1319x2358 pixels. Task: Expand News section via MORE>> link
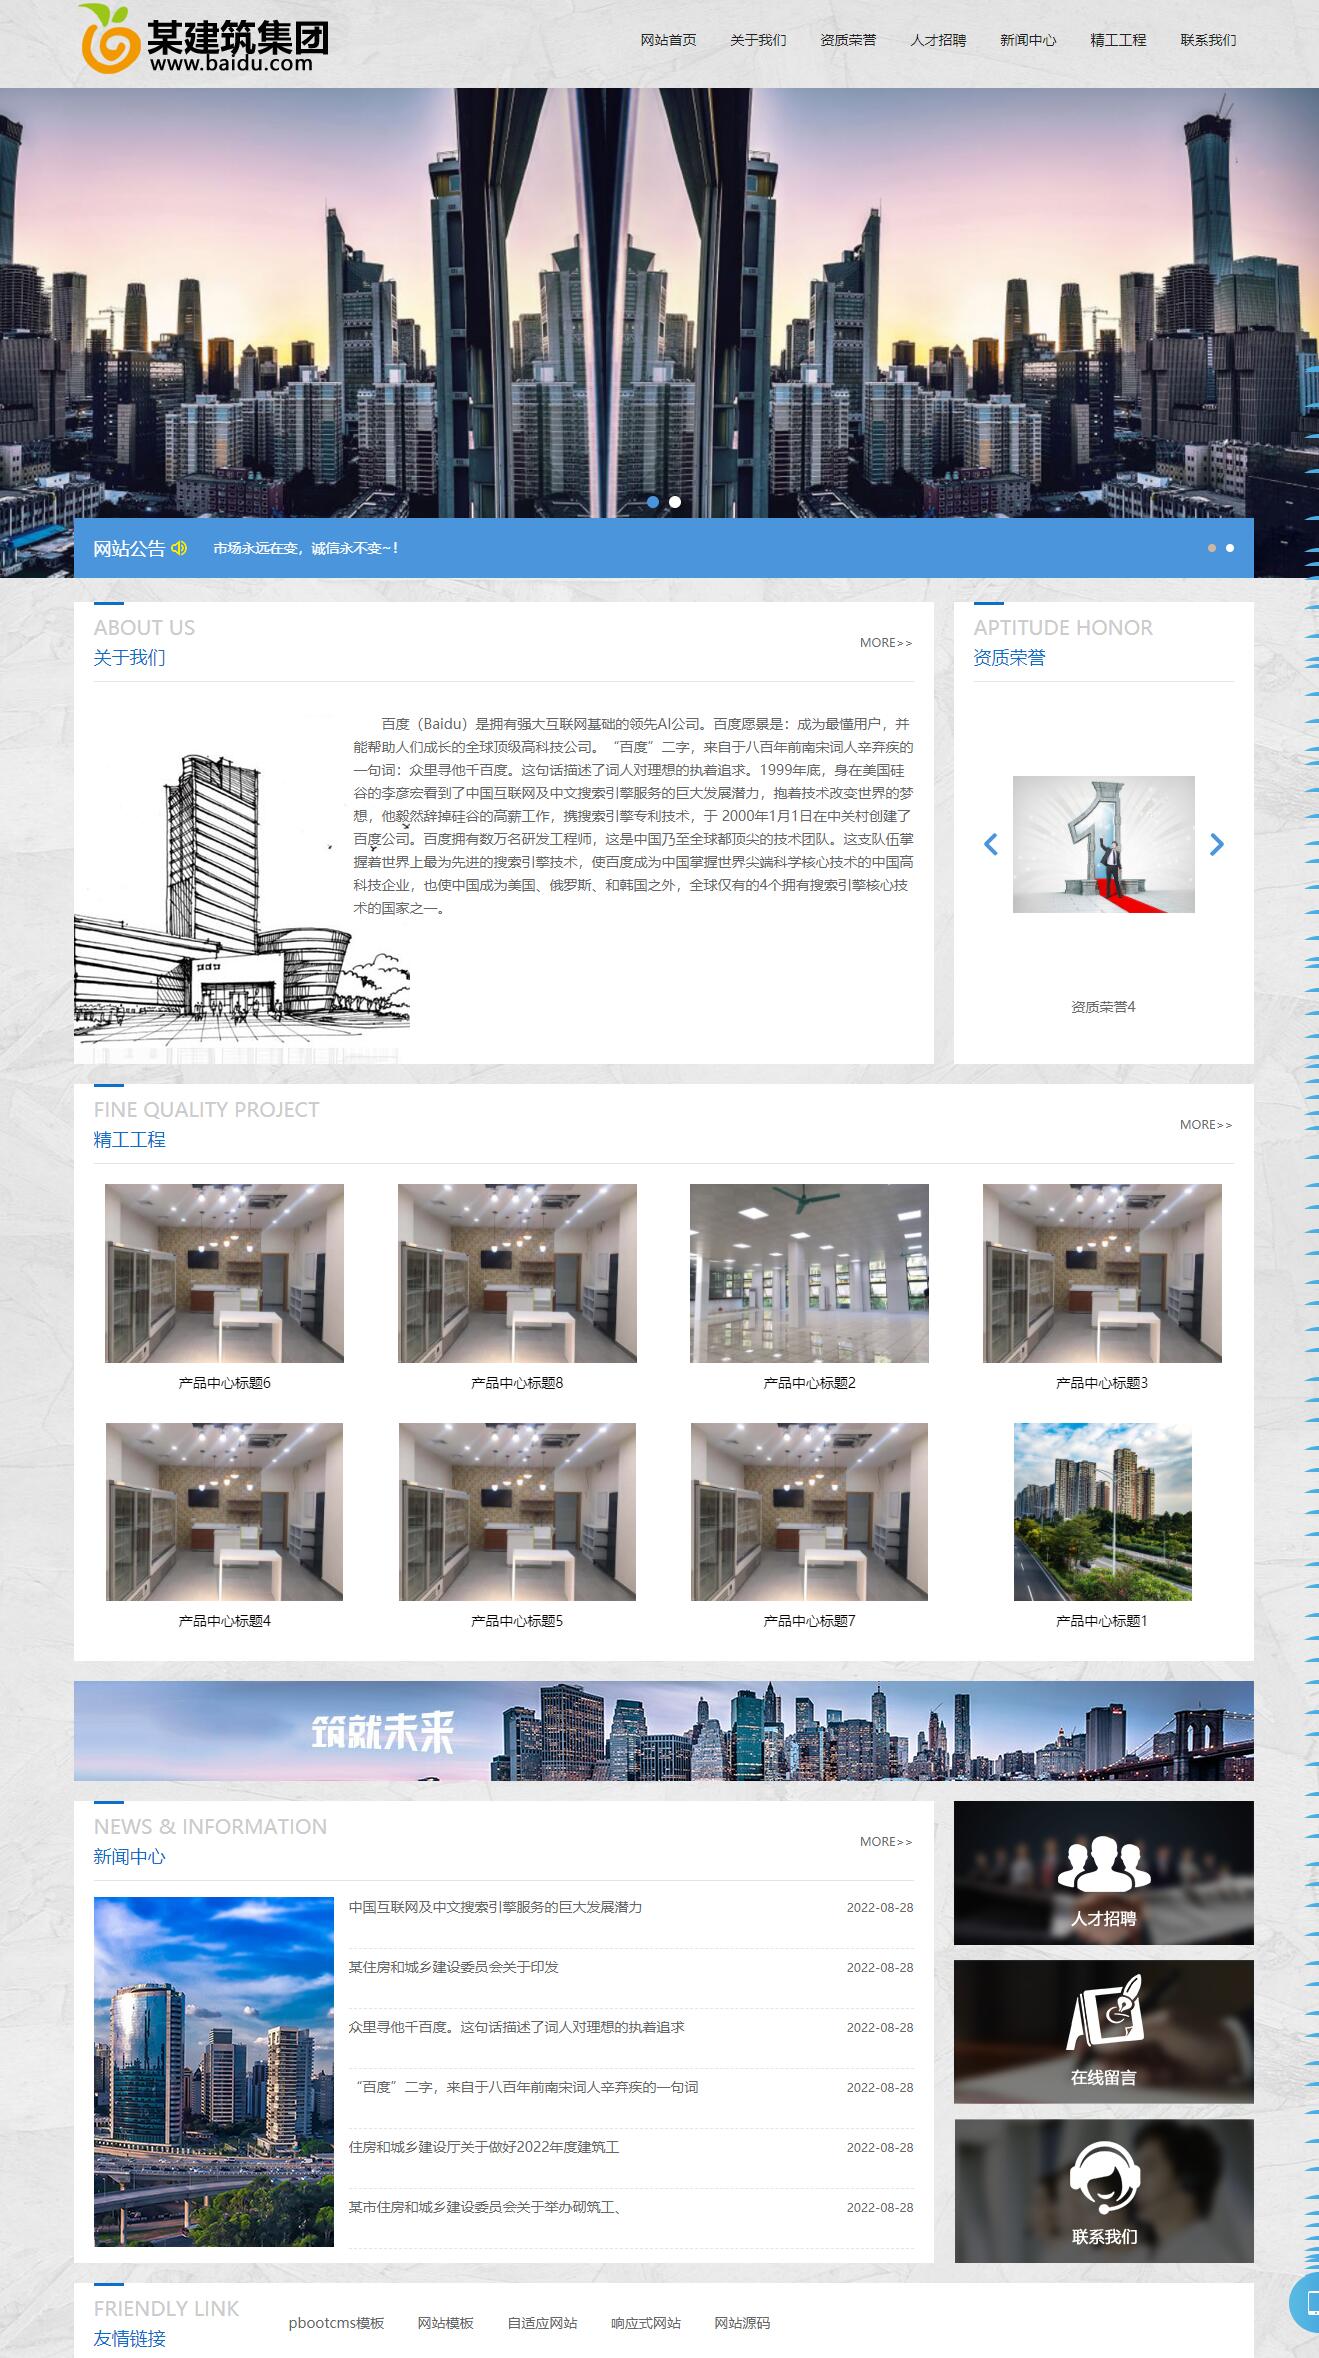pyautogui.click(x=885, y=1842)
